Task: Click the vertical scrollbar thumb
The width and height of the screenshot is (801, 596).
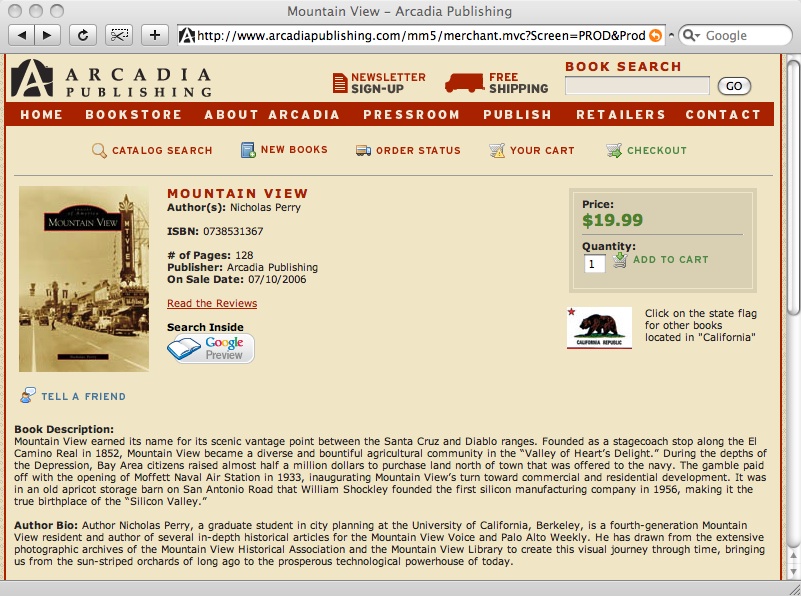Action: pyautogui.click(x=793, y=187)
